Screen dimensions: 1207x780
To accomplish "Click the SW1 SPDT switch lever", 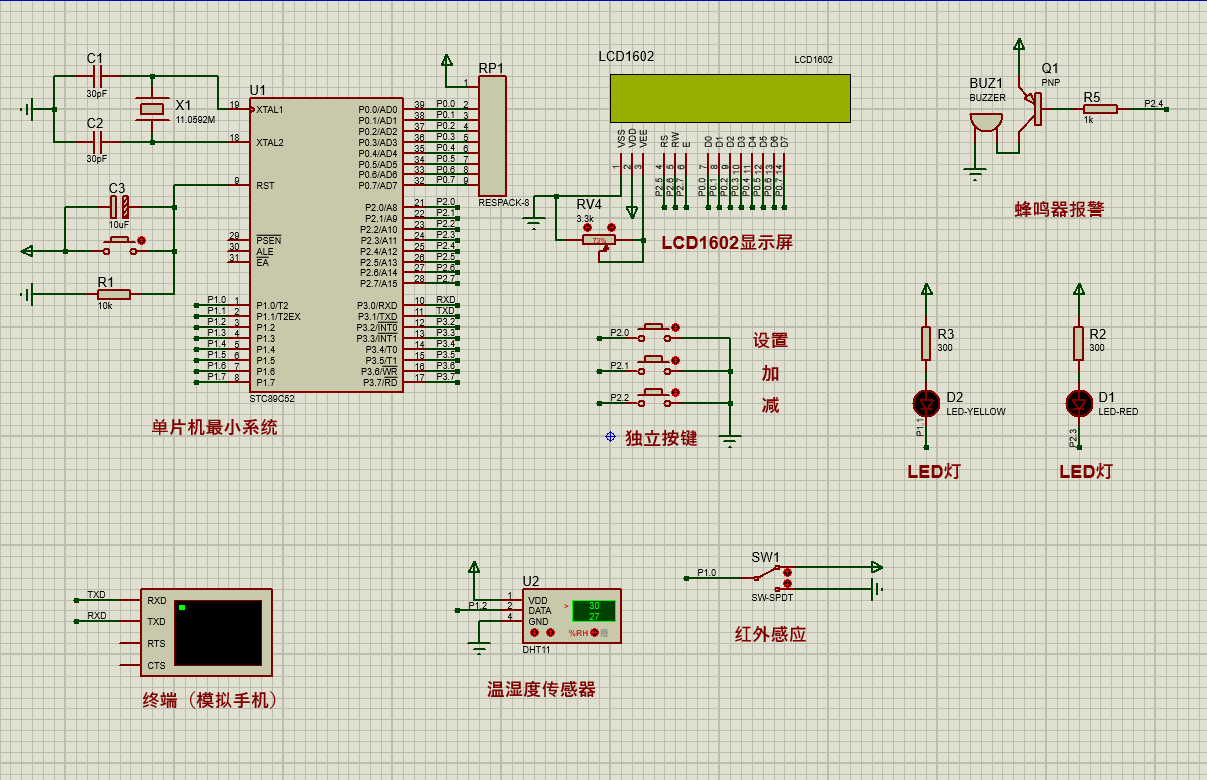I will pos(768,575).
